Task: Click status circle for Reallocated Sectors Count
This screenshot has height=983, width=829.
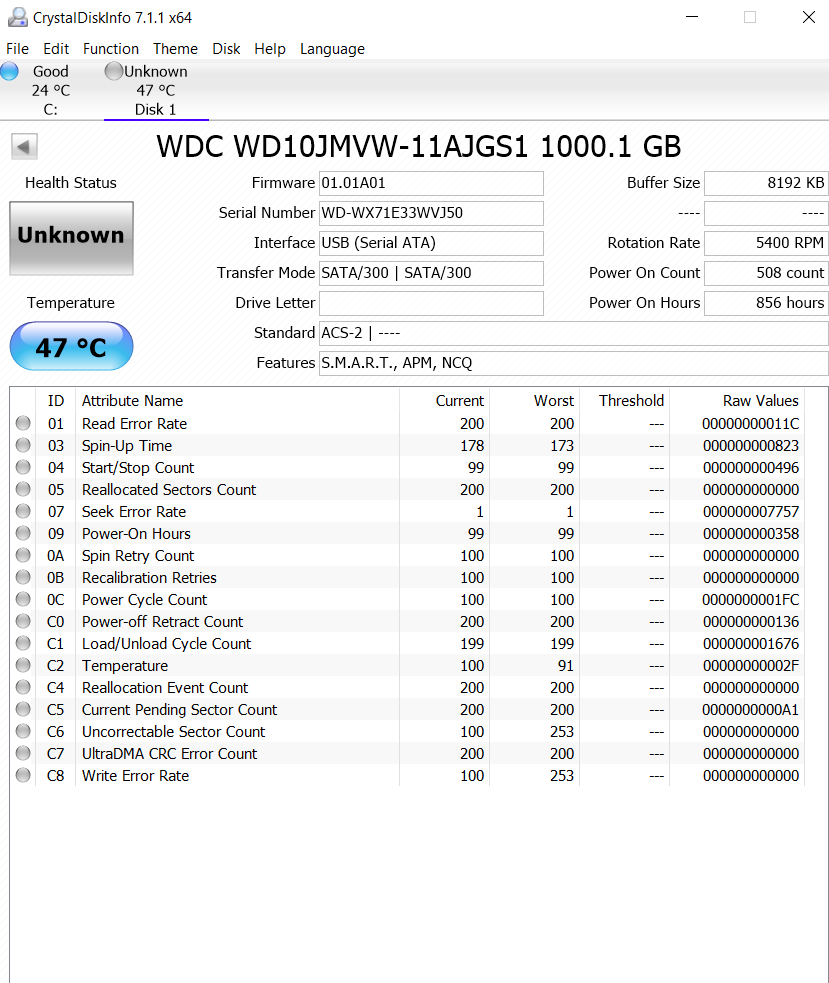Action: tap(23, 489)
